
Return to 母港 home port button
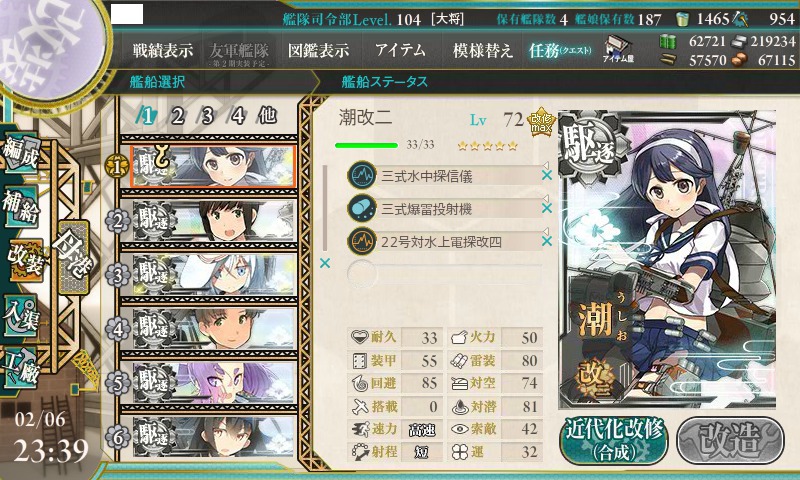click(x=73, y=257)
